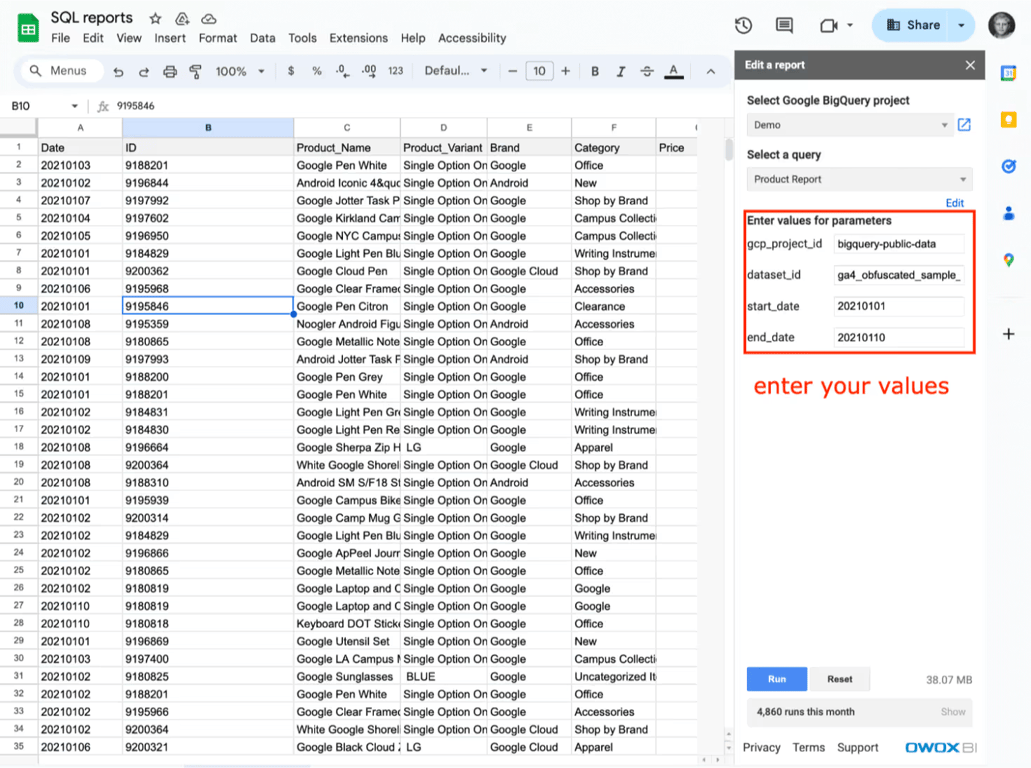This screenshot has height=768, width=1031.
Task: Open version history clock icon
Action: click(743, 26)
